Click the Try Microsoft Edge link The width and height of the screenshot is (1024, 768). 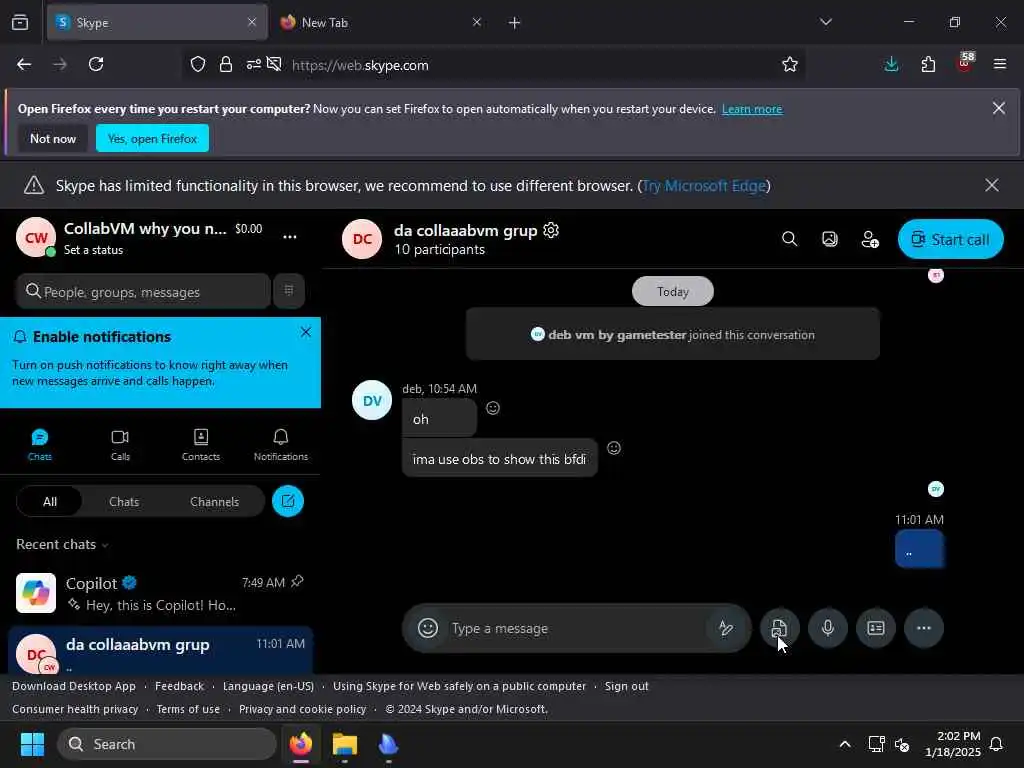[703, 186]
